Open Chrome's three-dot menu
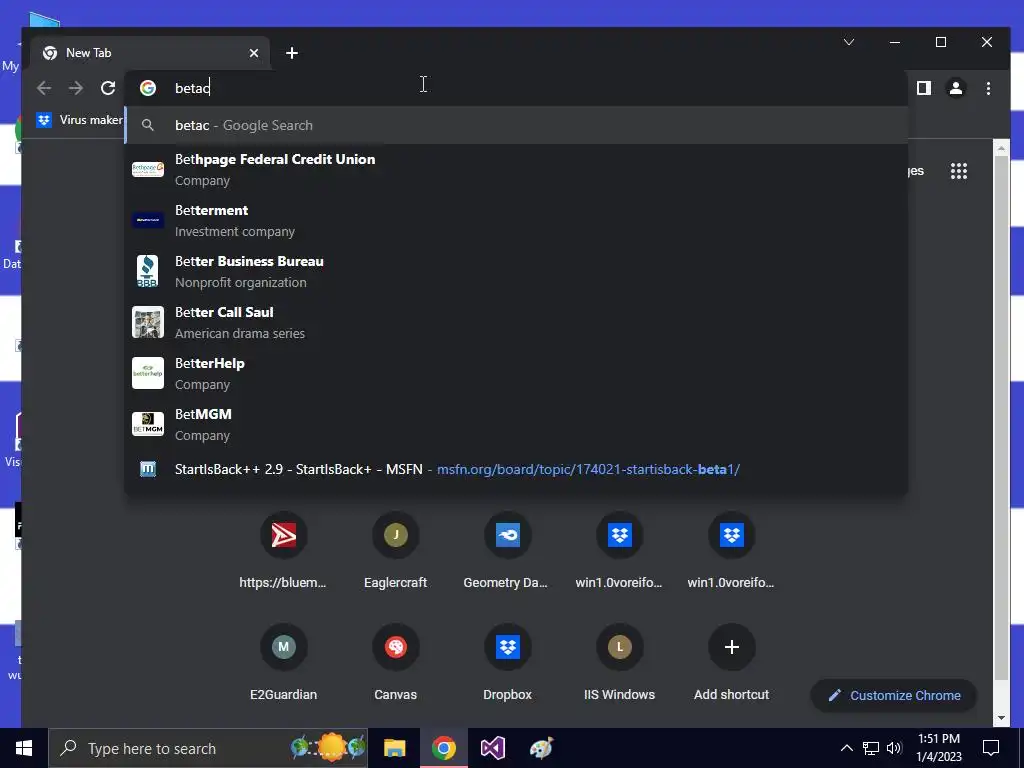Viewport: 1024px width, 768px height. pyautogui.click(x=988, y=88)
